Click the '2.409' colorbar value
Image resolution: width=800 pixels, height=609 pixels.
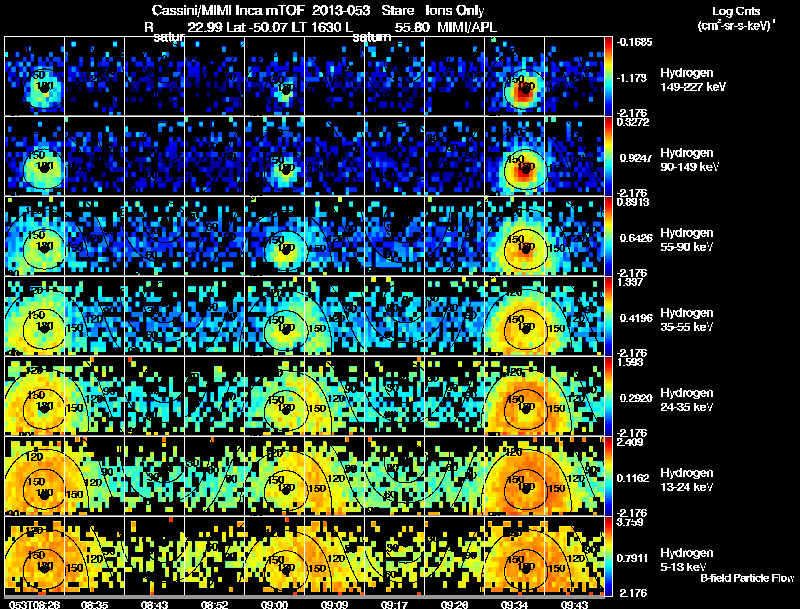pos(630,442)
